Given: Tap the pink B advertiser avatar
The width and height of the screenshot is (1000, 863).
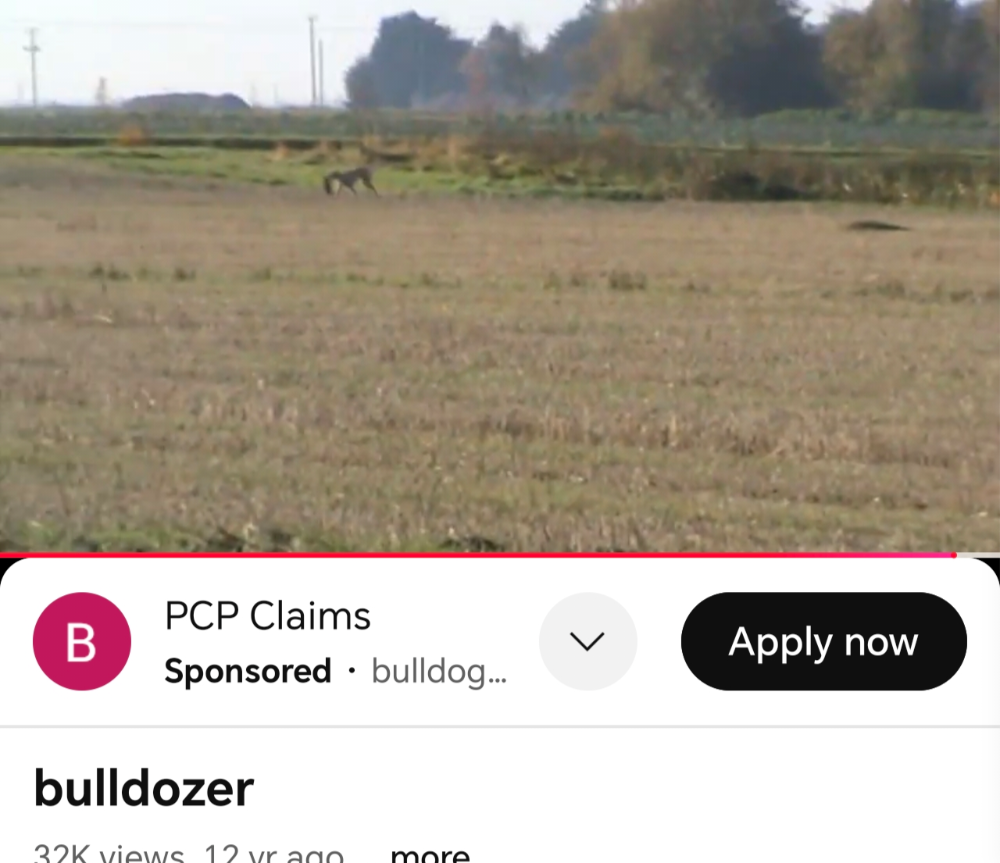Looking at the screenshot, I should (82, 641).
